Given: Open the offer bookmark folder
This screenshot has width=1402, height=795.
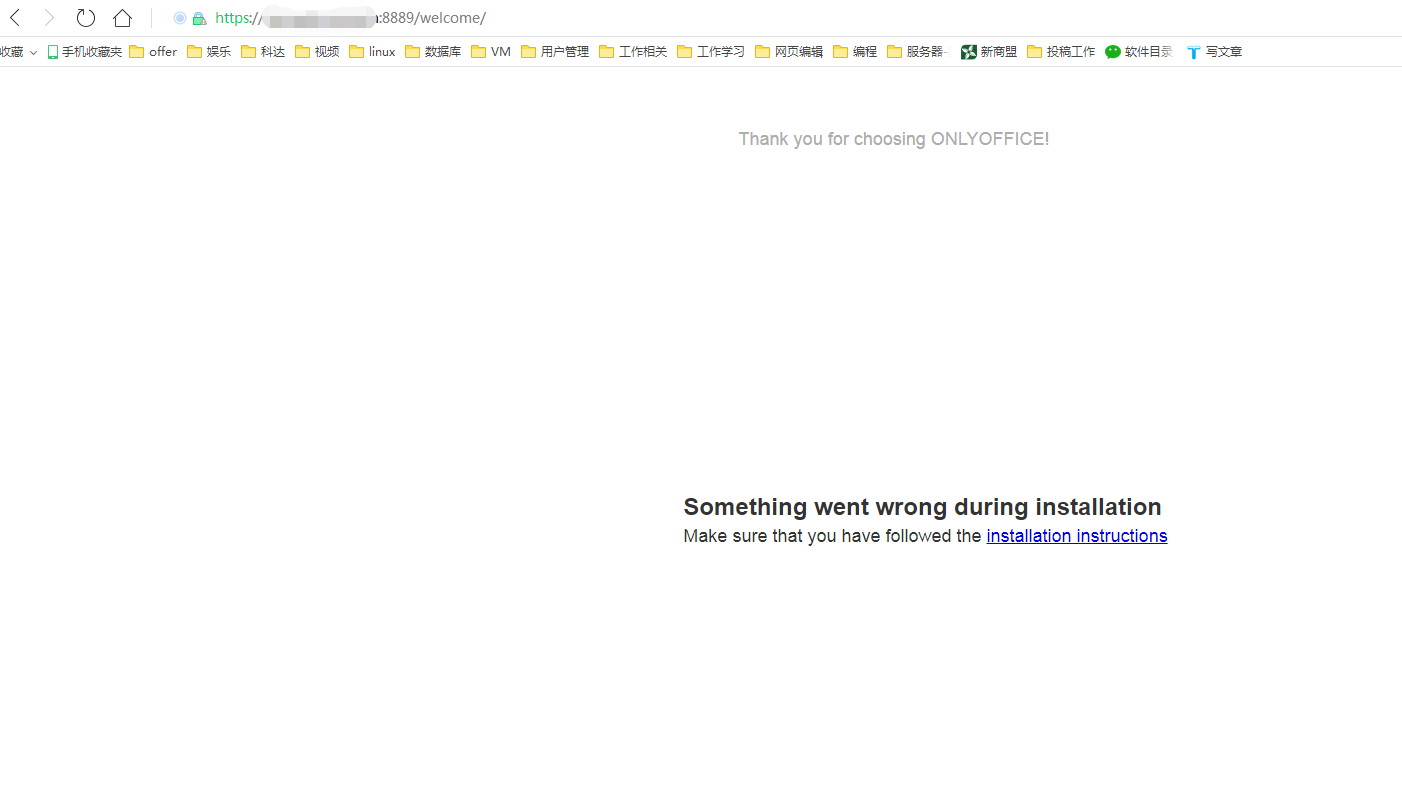Looking at the screenshot, I should click(x=153, y=52).
